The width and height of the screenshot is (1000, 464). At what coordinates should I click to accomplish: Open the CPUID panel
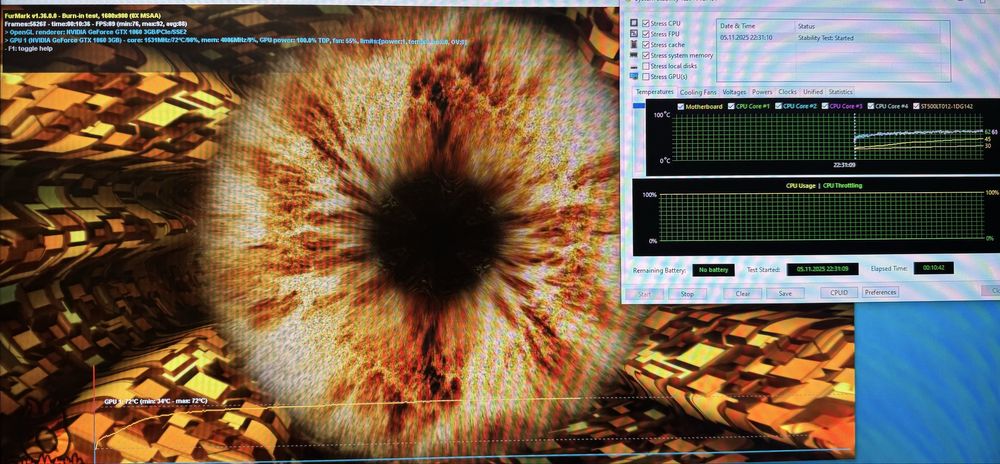click(839, 293)
